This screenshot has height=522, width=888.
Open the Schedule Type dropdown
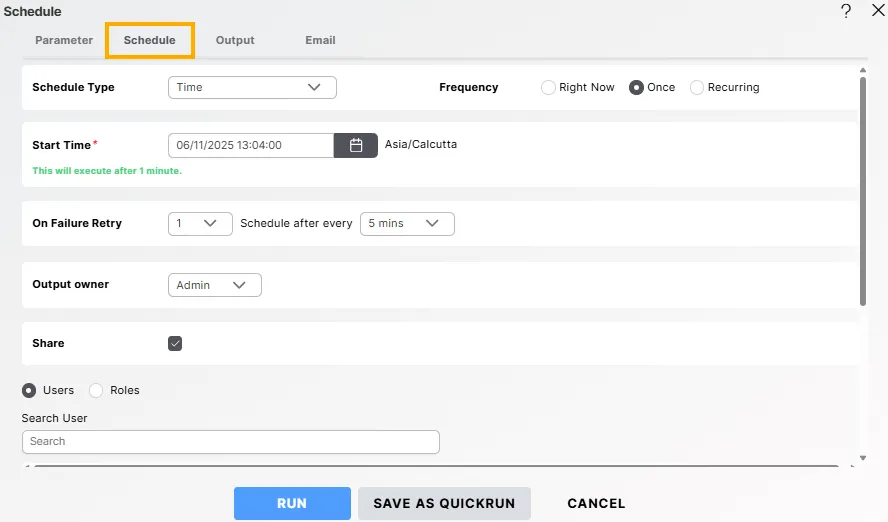252,88
